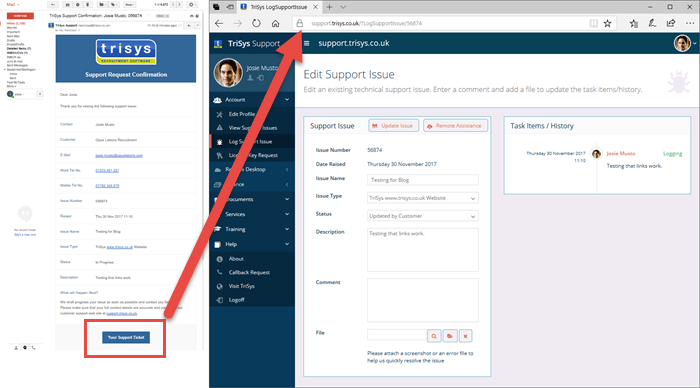700x388 pixels.
Task: Collapse the Account menu section
Action: (252, 100)
